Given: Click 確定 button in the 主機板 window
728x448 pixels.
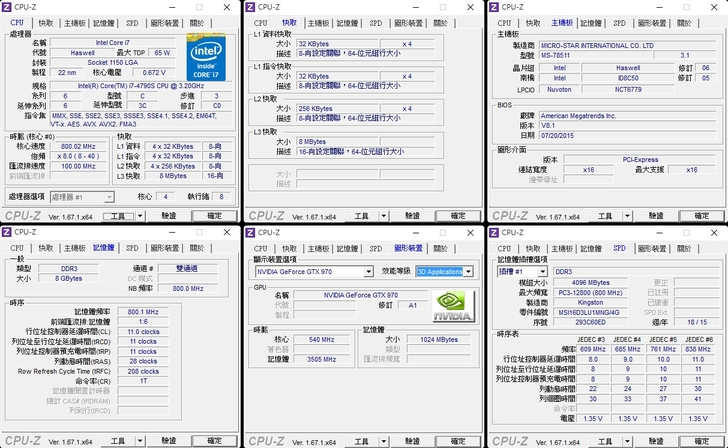Looking at the screenshot, I should pyautogui.click(x=702, y=216).
